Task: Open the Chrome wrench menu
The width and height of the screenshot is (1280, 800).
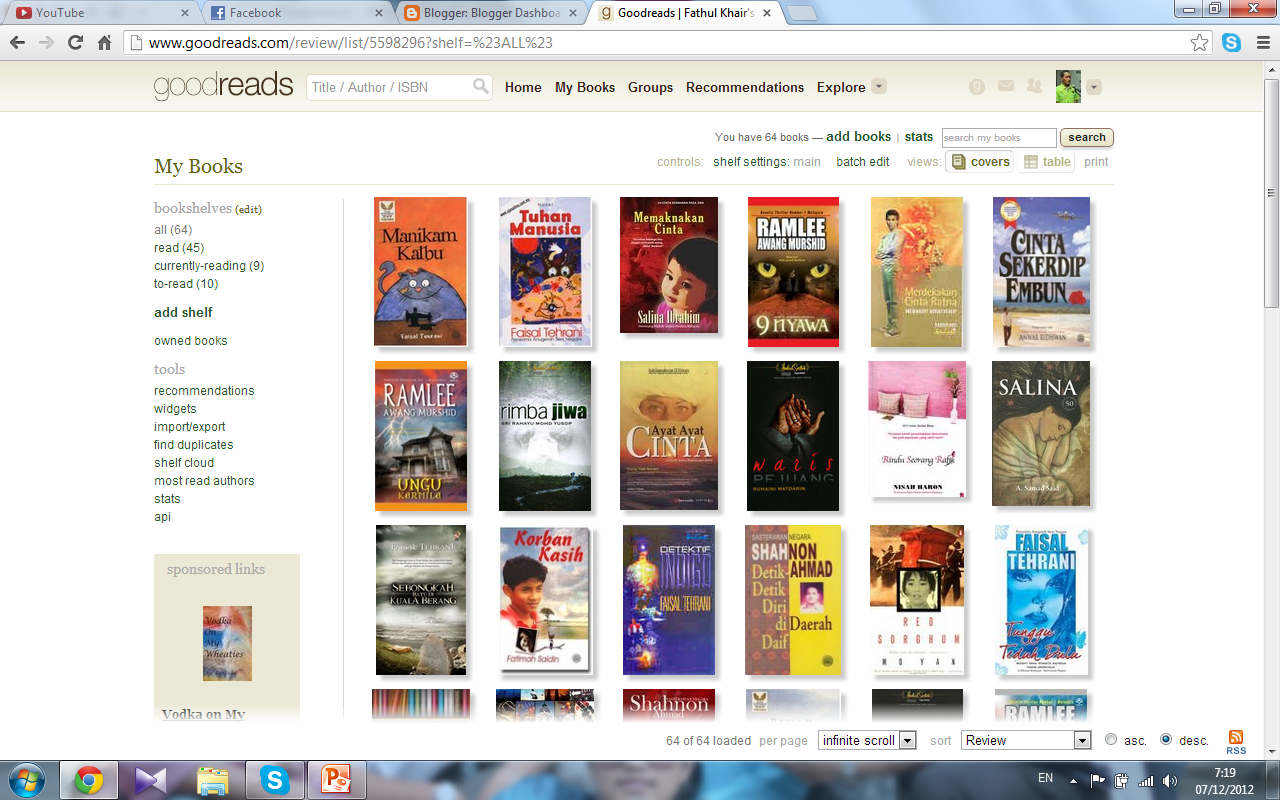Action: click(x=1262, y=43)
